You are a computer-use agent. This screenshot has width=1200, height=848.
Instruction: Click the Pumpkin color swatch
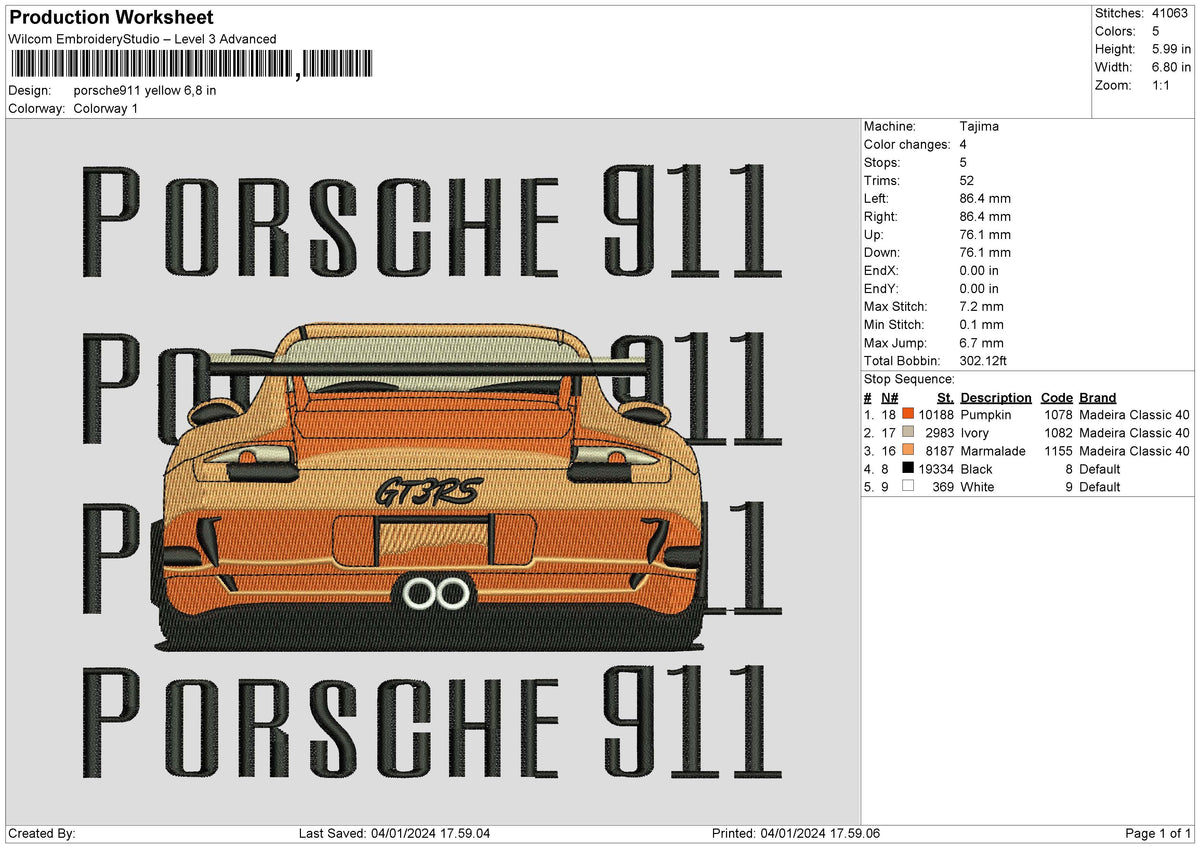[x=908, y=414]
